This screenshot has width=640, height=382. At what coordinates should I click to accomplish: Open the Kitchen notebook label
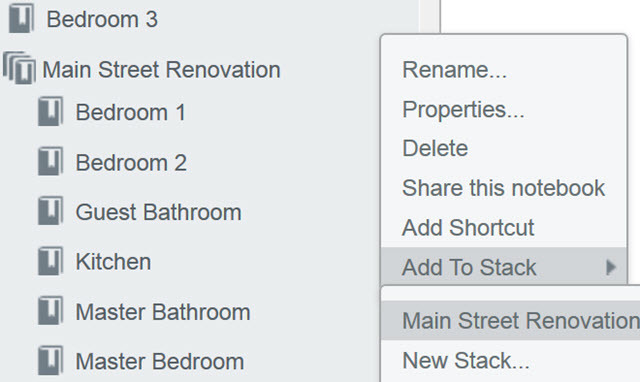(113, 262)
